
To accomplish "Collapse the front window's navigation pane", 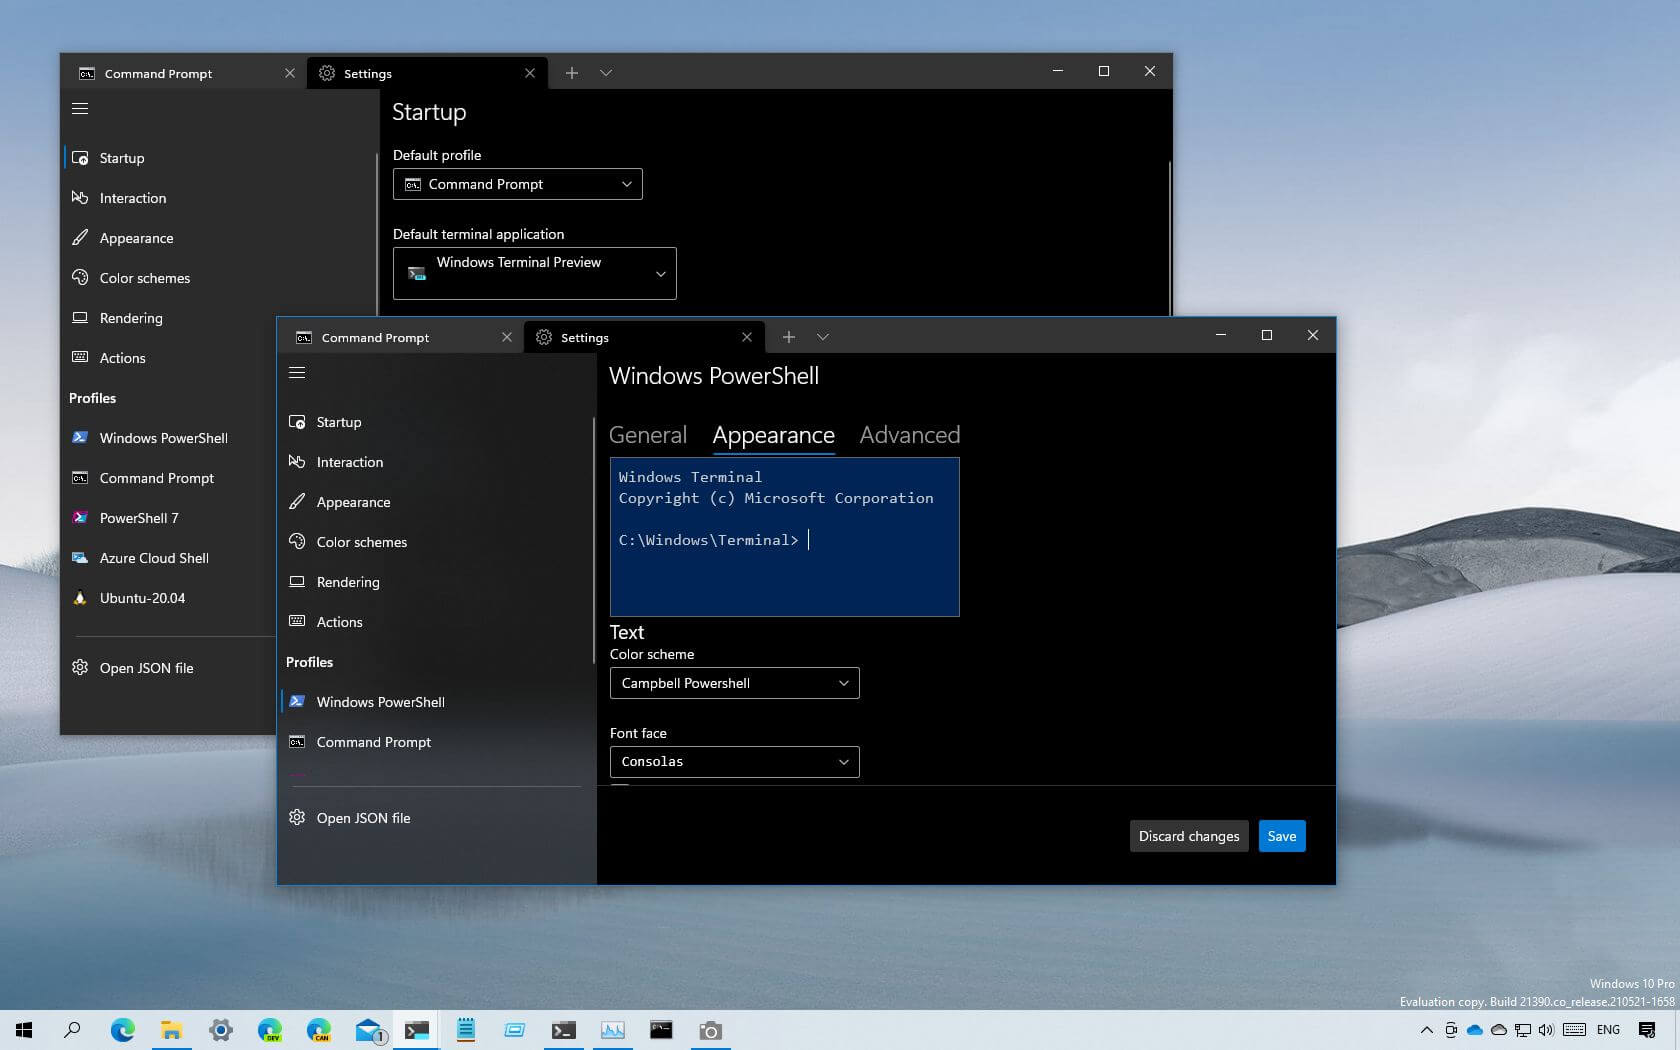I will (296, 372).
